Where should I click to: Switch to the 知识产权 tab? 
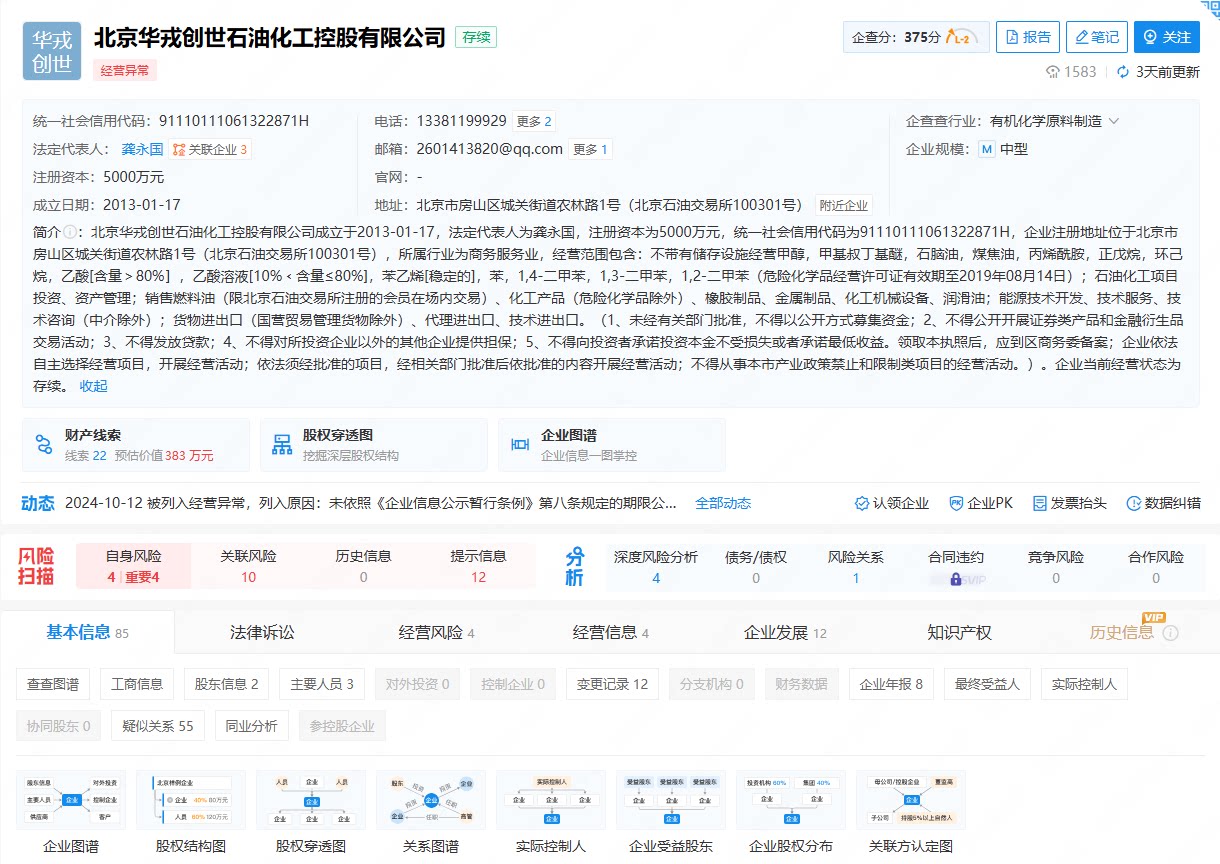(959, 632)
